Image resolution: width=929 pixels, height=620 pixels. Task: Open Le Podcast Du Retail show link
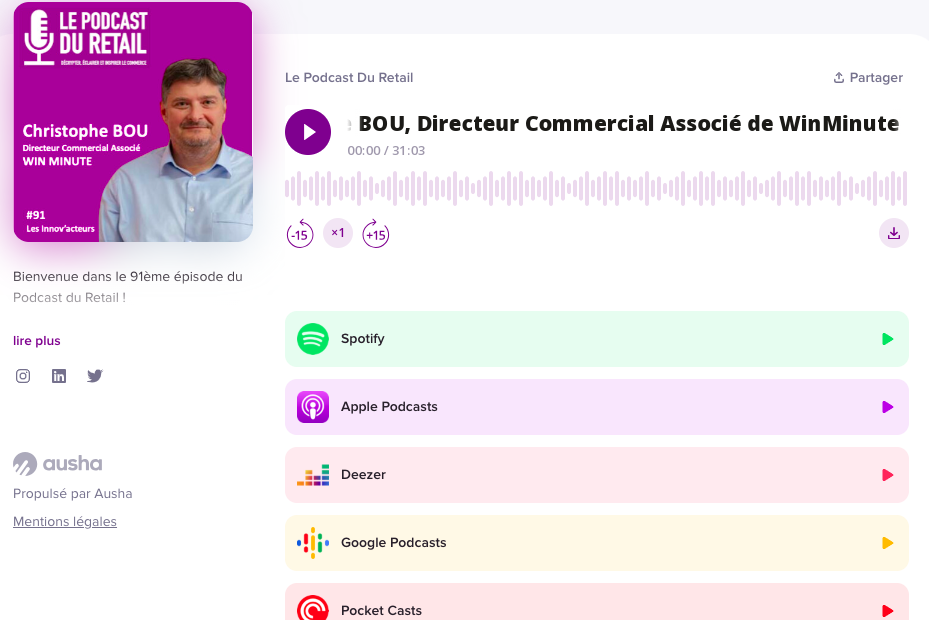pyautogui.click(x=349, y=78)
